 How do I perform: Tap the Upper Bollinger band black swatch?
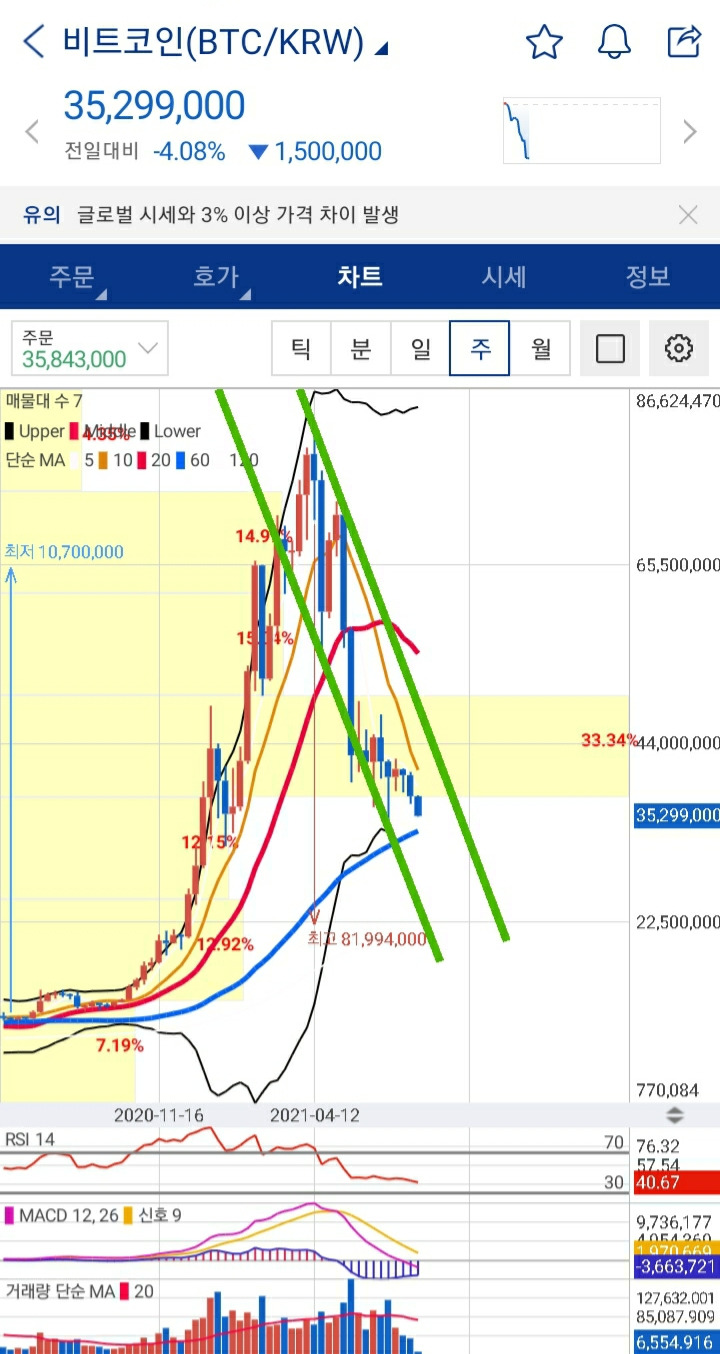tap(10, 432)
